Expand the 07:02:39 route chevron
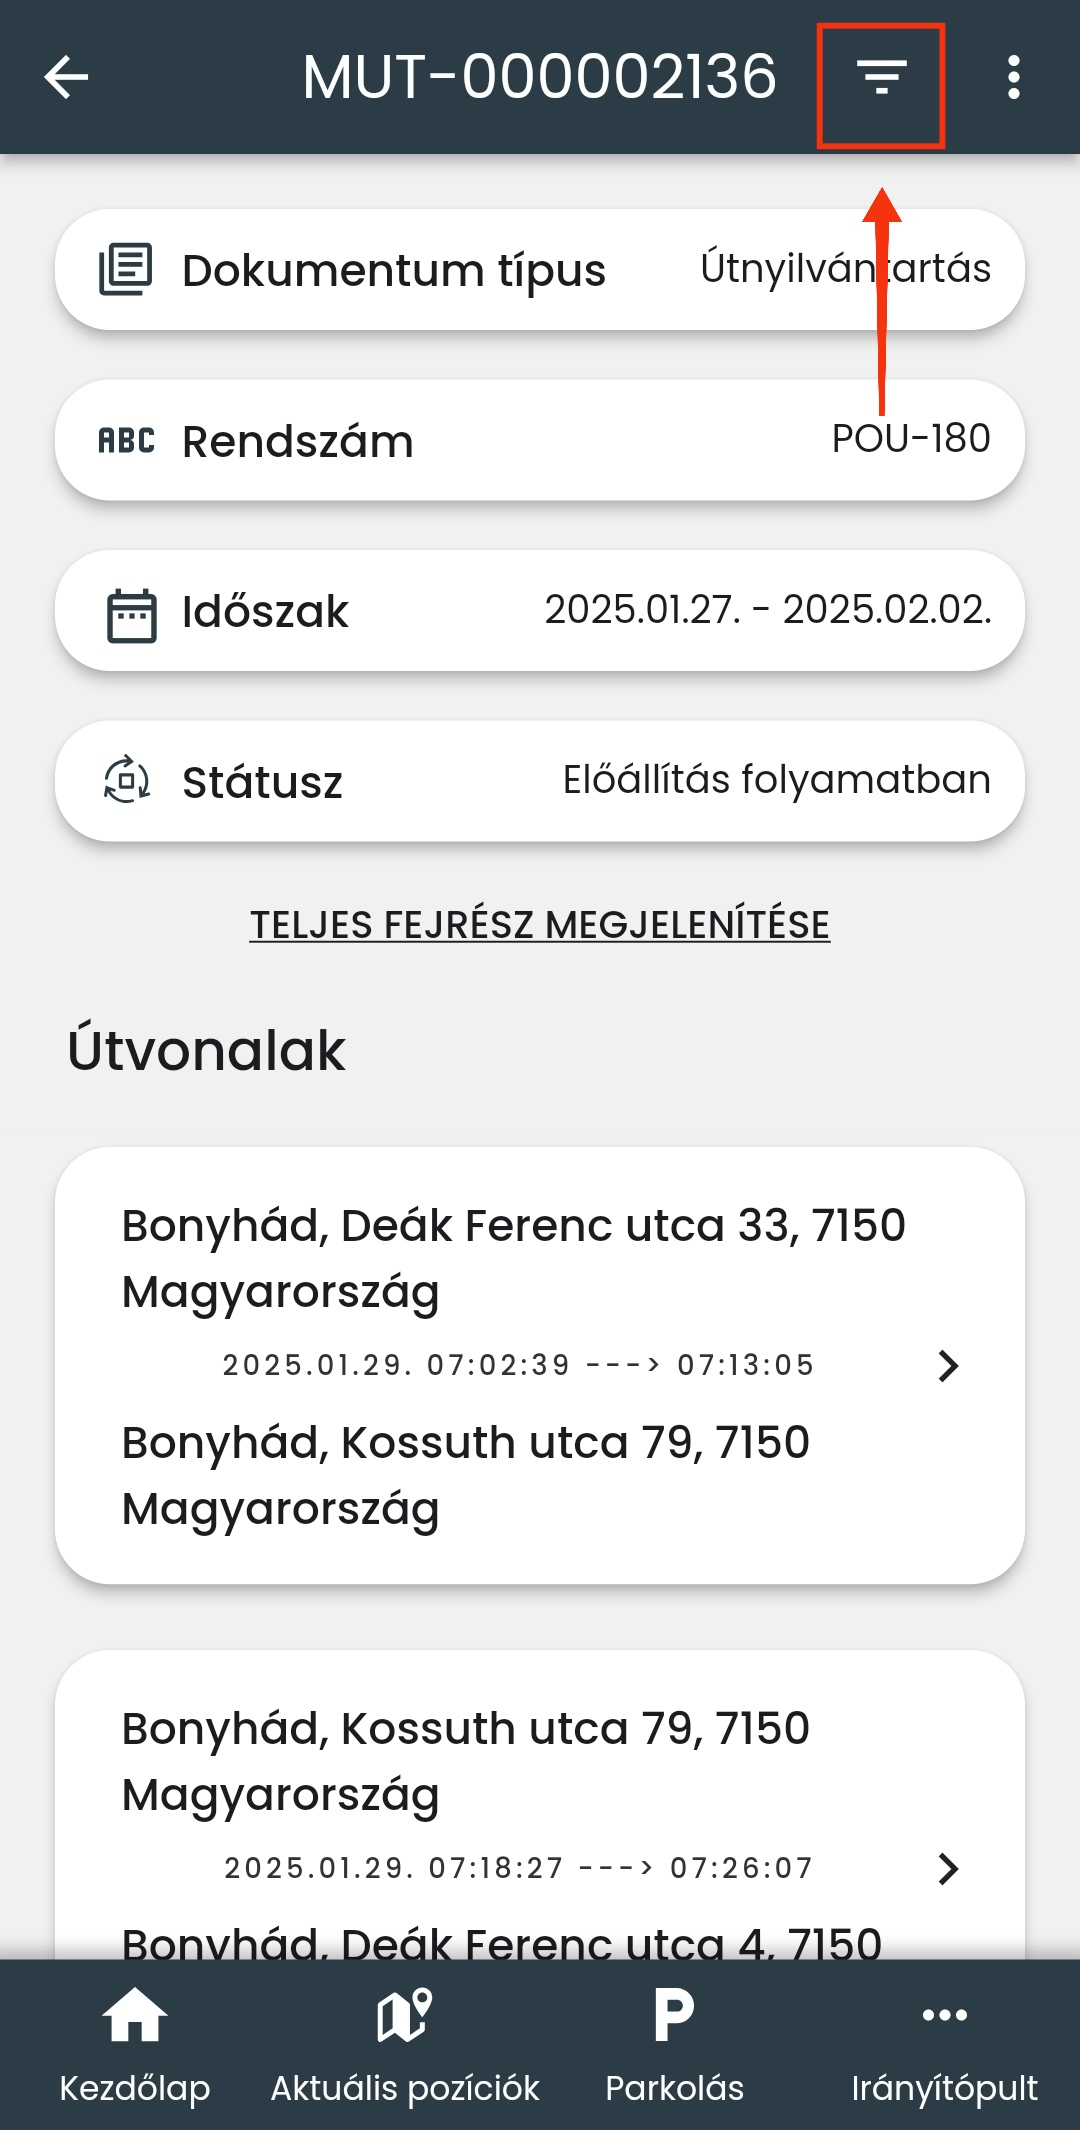The image size is (1080, 2130). click(947, 1365)
